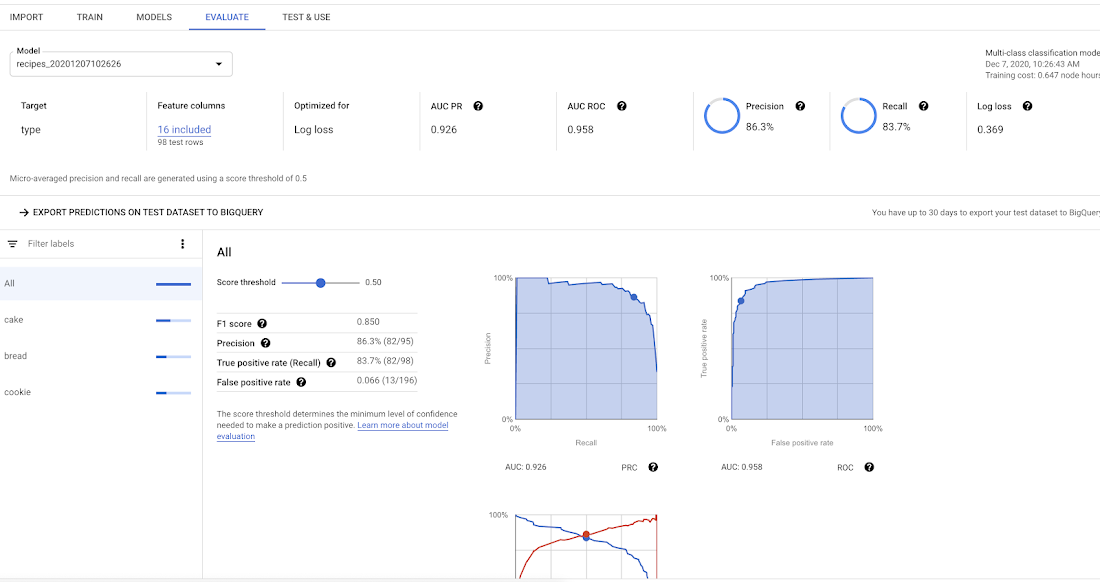Switch to the MODELS tab
Viewport: 1100px width, 582px height.
point(154,17)
